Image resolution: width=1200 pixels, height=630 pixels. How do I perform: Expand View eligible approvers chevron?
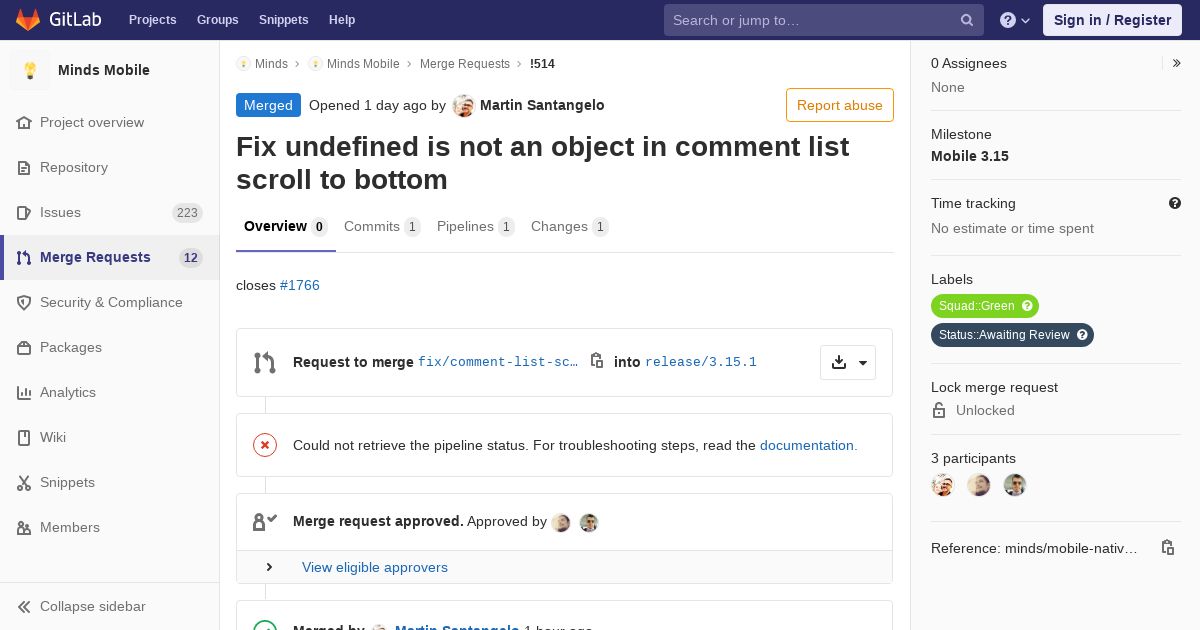pos(269,567)
